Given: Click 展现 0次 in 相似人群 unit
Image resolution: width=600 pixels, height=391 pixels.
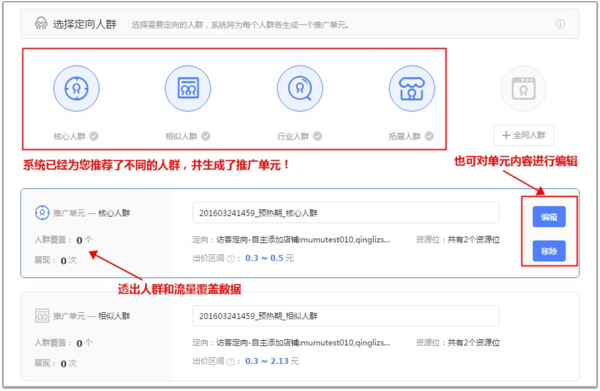Looking at the screenshot, I should 55,363.
